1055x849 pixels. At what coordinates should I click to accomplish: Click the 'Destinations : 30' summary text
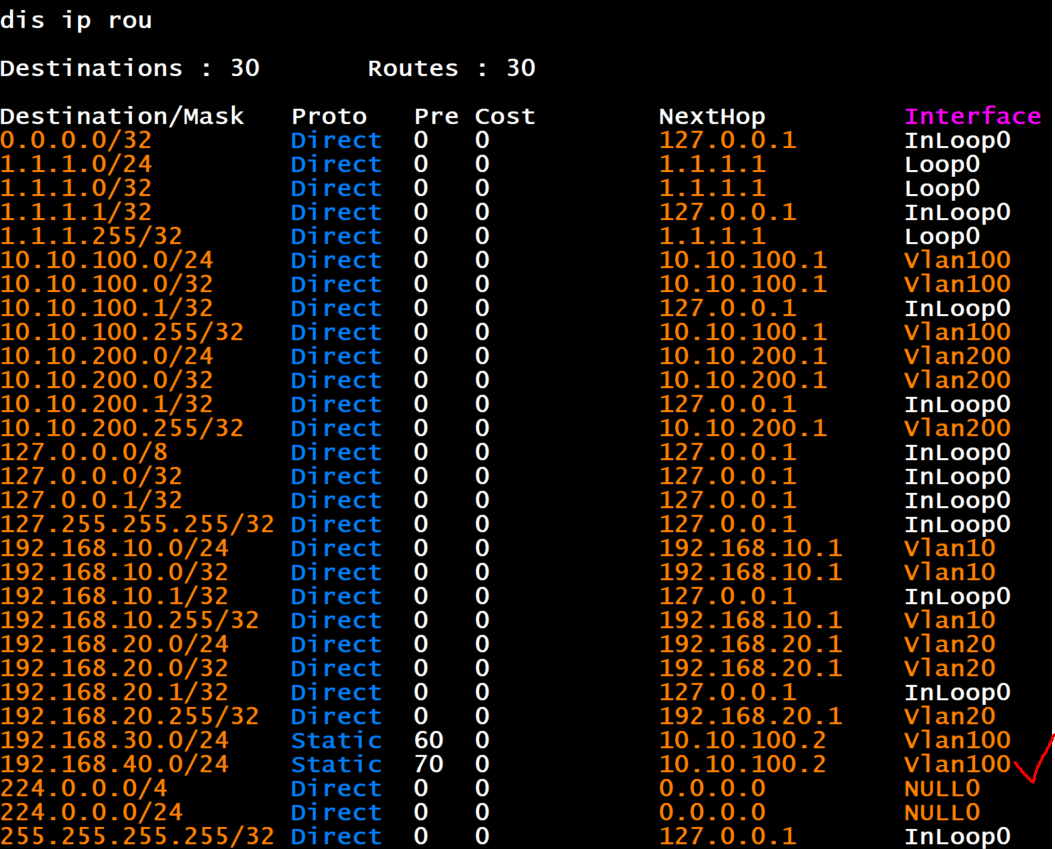coord(130,68)
